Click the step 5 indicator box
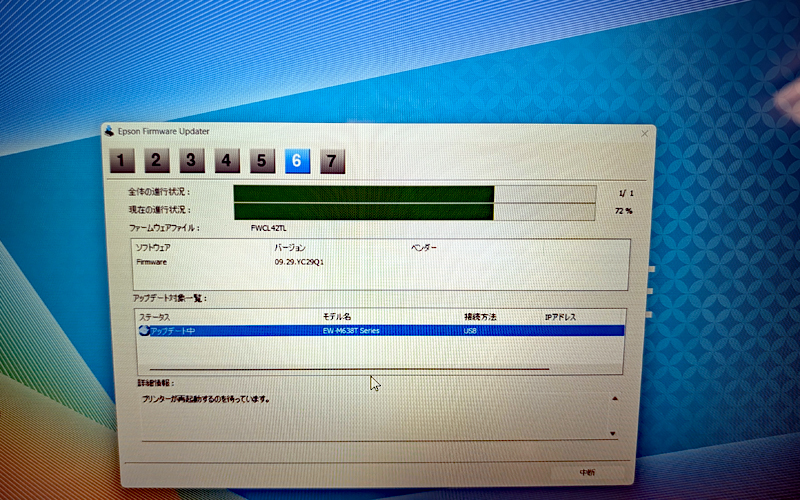The height and width of the screenshot is (500, 800). tap(262, 161)
